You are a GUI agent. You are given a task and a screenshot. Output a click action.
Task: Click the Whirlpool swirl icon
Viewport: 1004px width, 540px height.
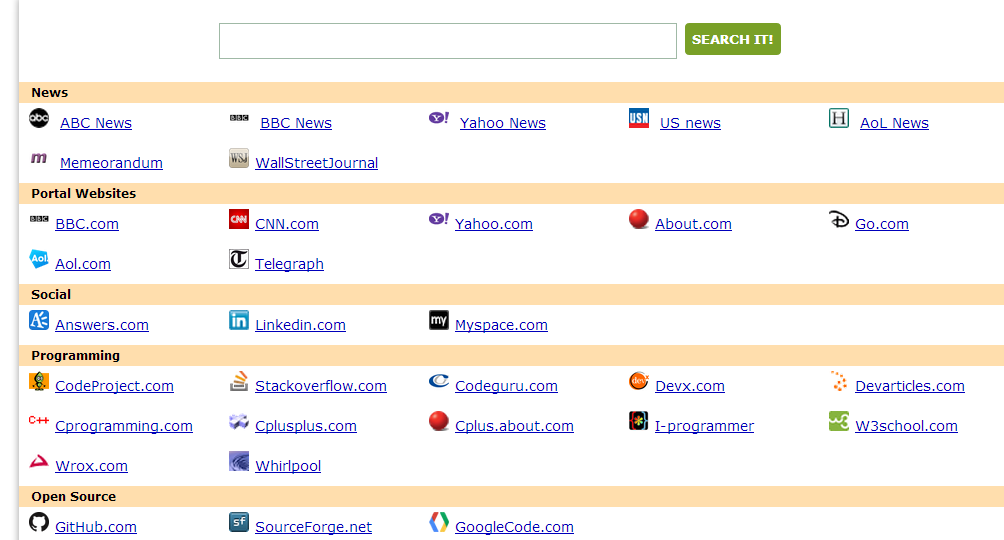[239, 461]
